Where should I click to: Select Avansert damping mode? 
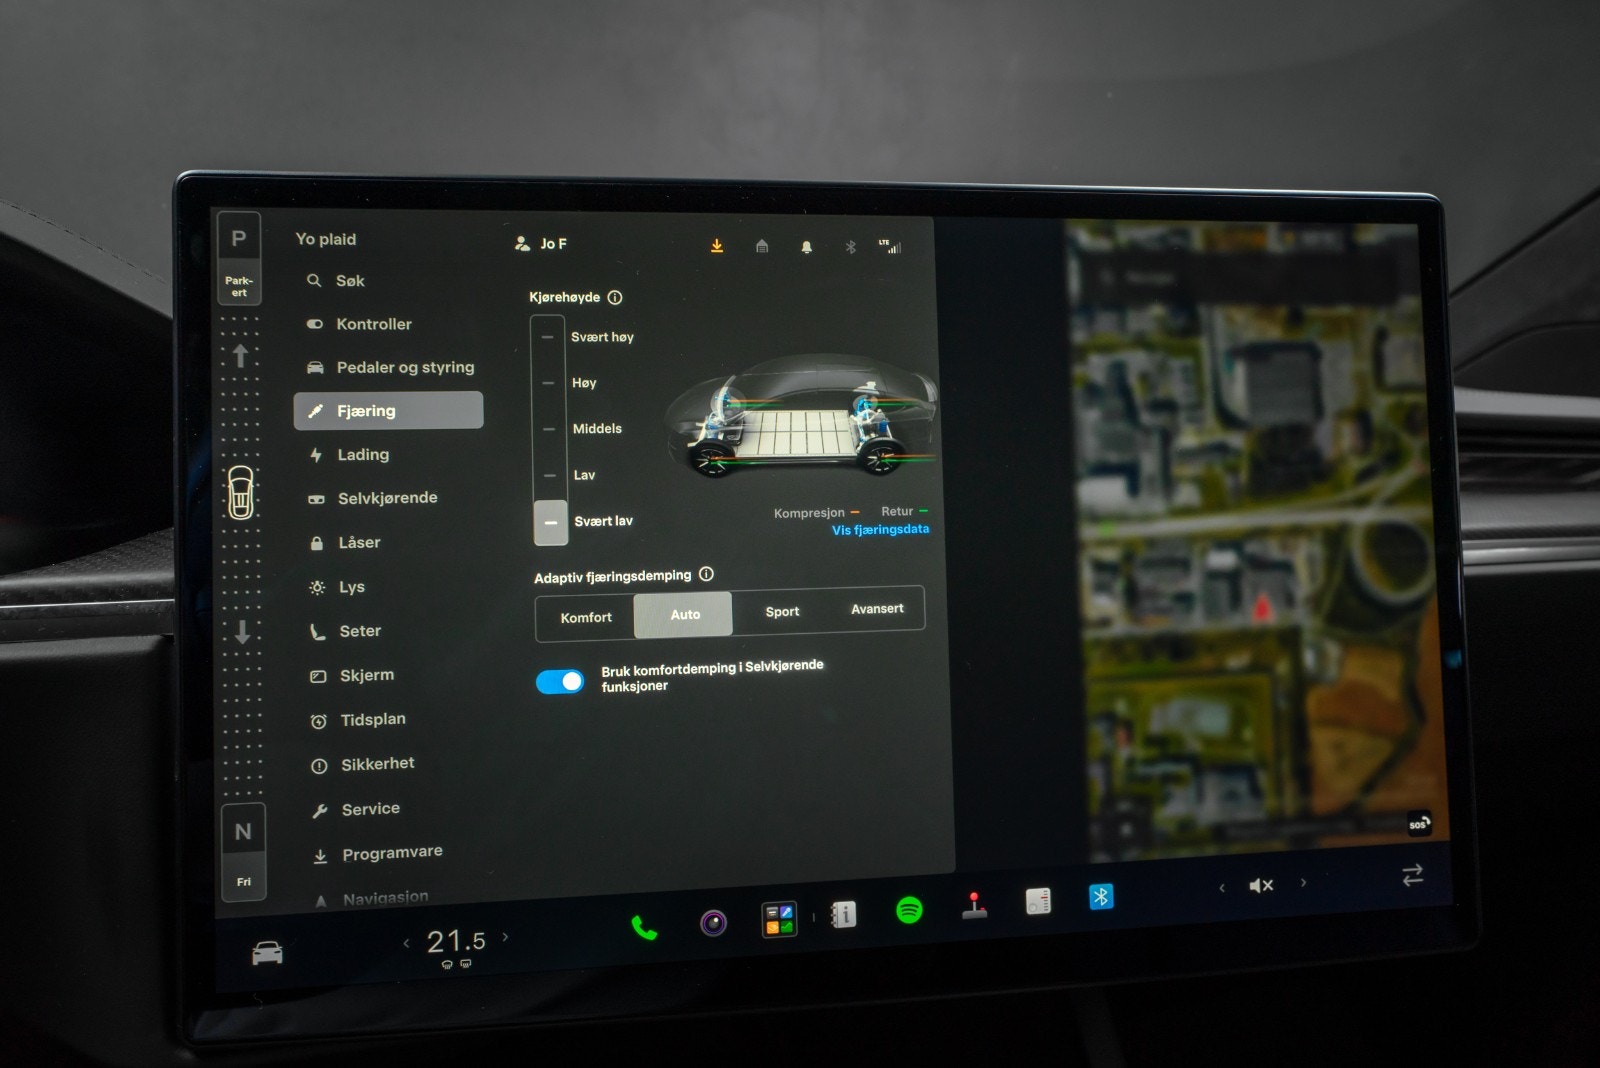point(877,608)
